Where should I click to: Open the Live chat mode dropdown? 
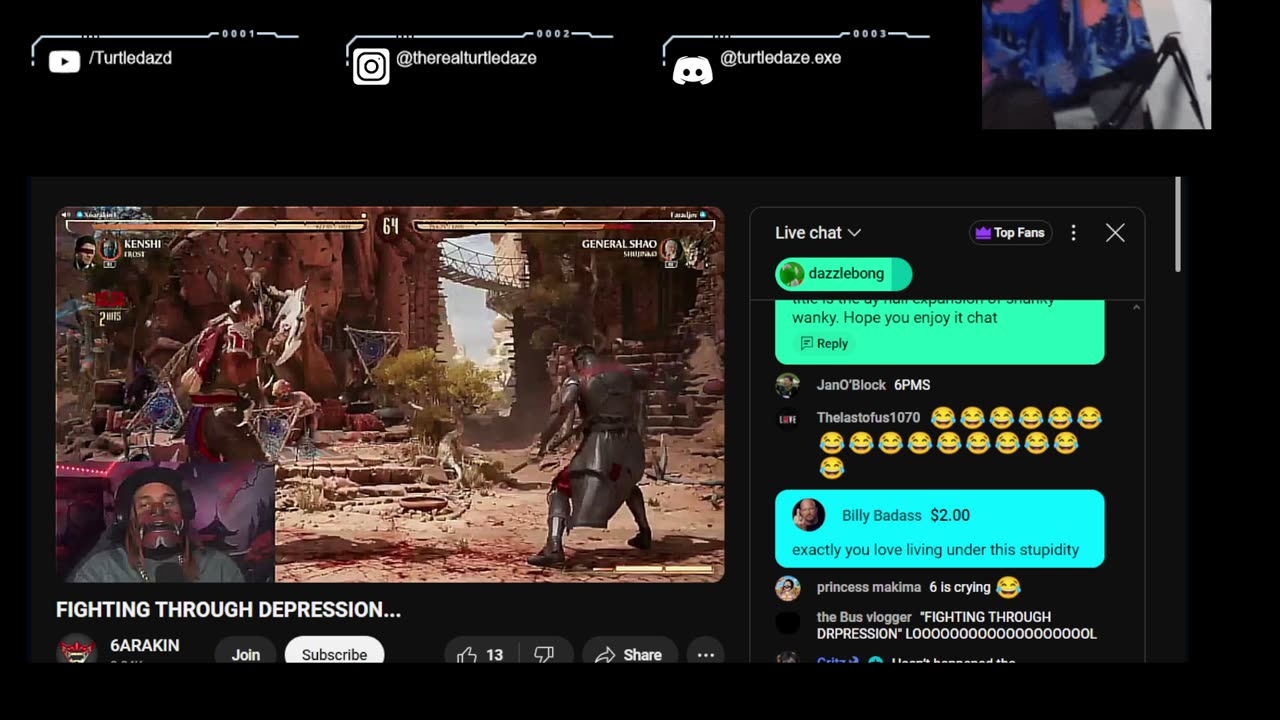[818, 233]
